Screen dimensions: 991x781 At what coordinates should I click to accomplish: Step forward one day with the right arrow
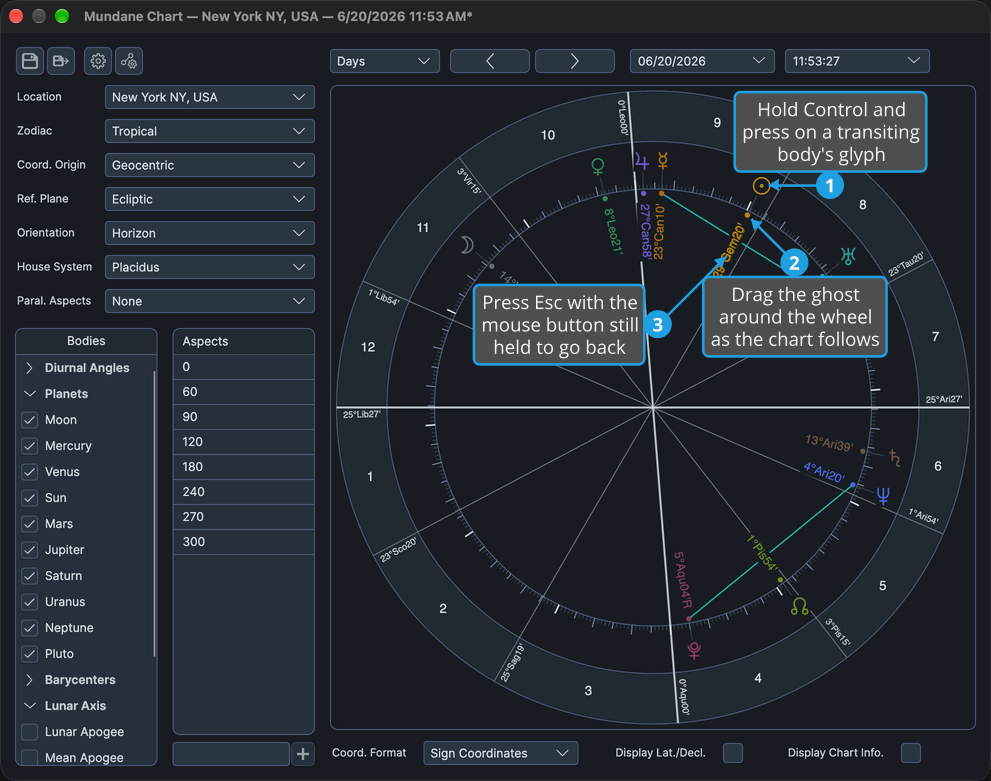575,61
